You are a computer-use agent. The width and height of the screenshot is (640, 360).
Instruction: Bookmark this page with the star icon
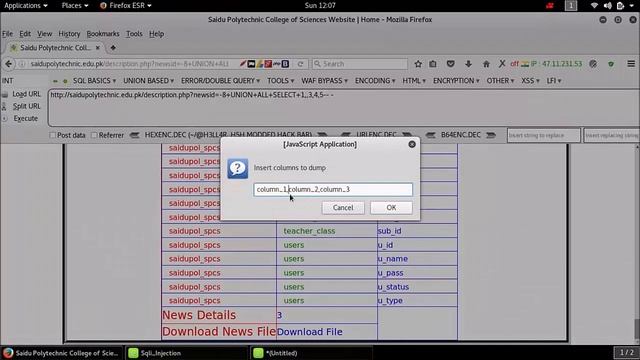coord(418,64)
